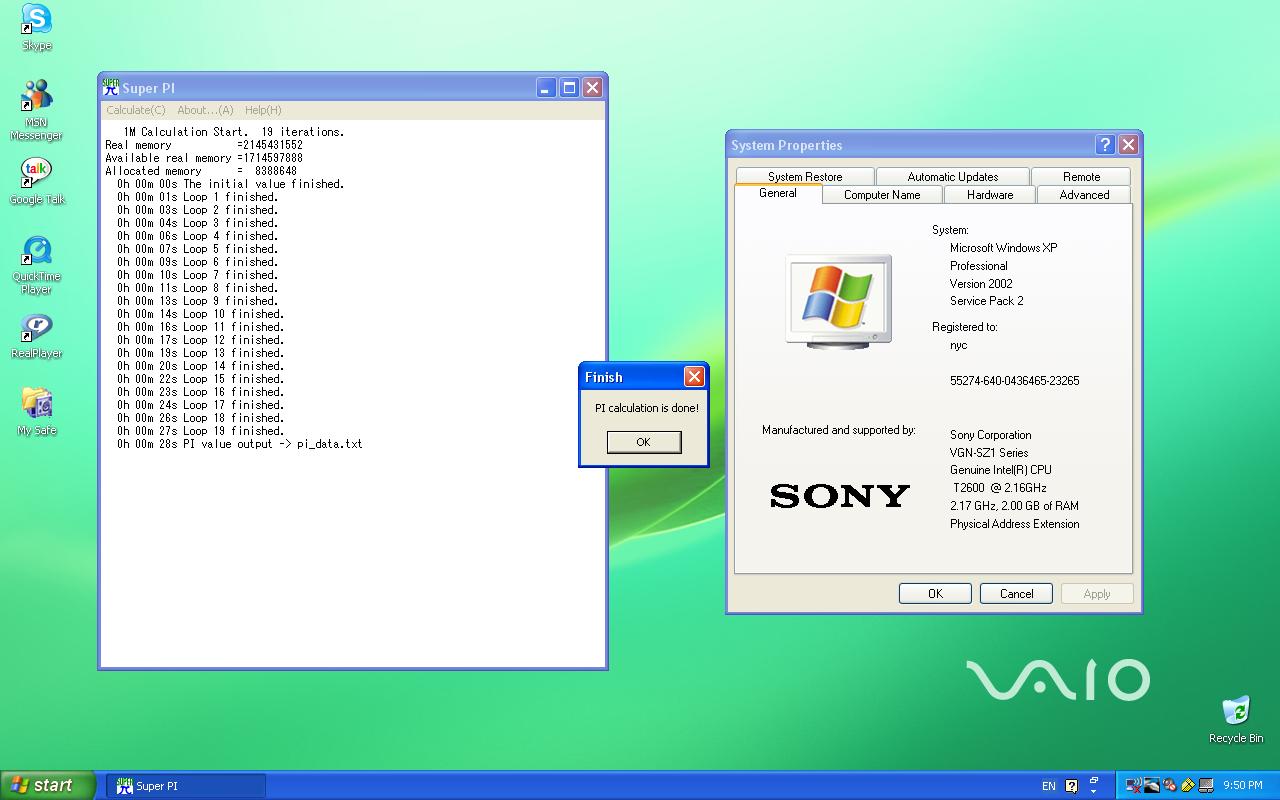Click the language bar restore icon
The image size is (1280, 800).
coord(1094,779)
